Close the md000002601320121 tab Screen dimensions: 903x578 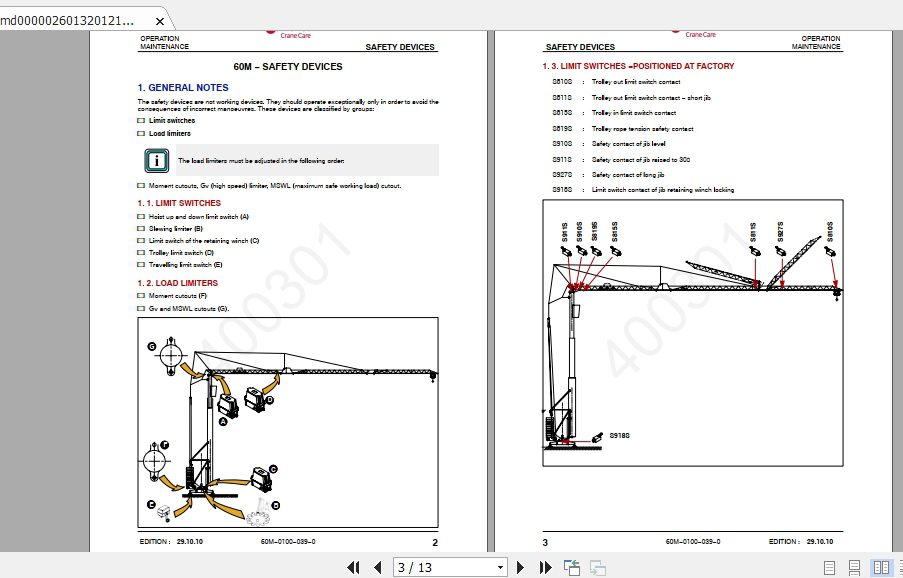[158, 19]
